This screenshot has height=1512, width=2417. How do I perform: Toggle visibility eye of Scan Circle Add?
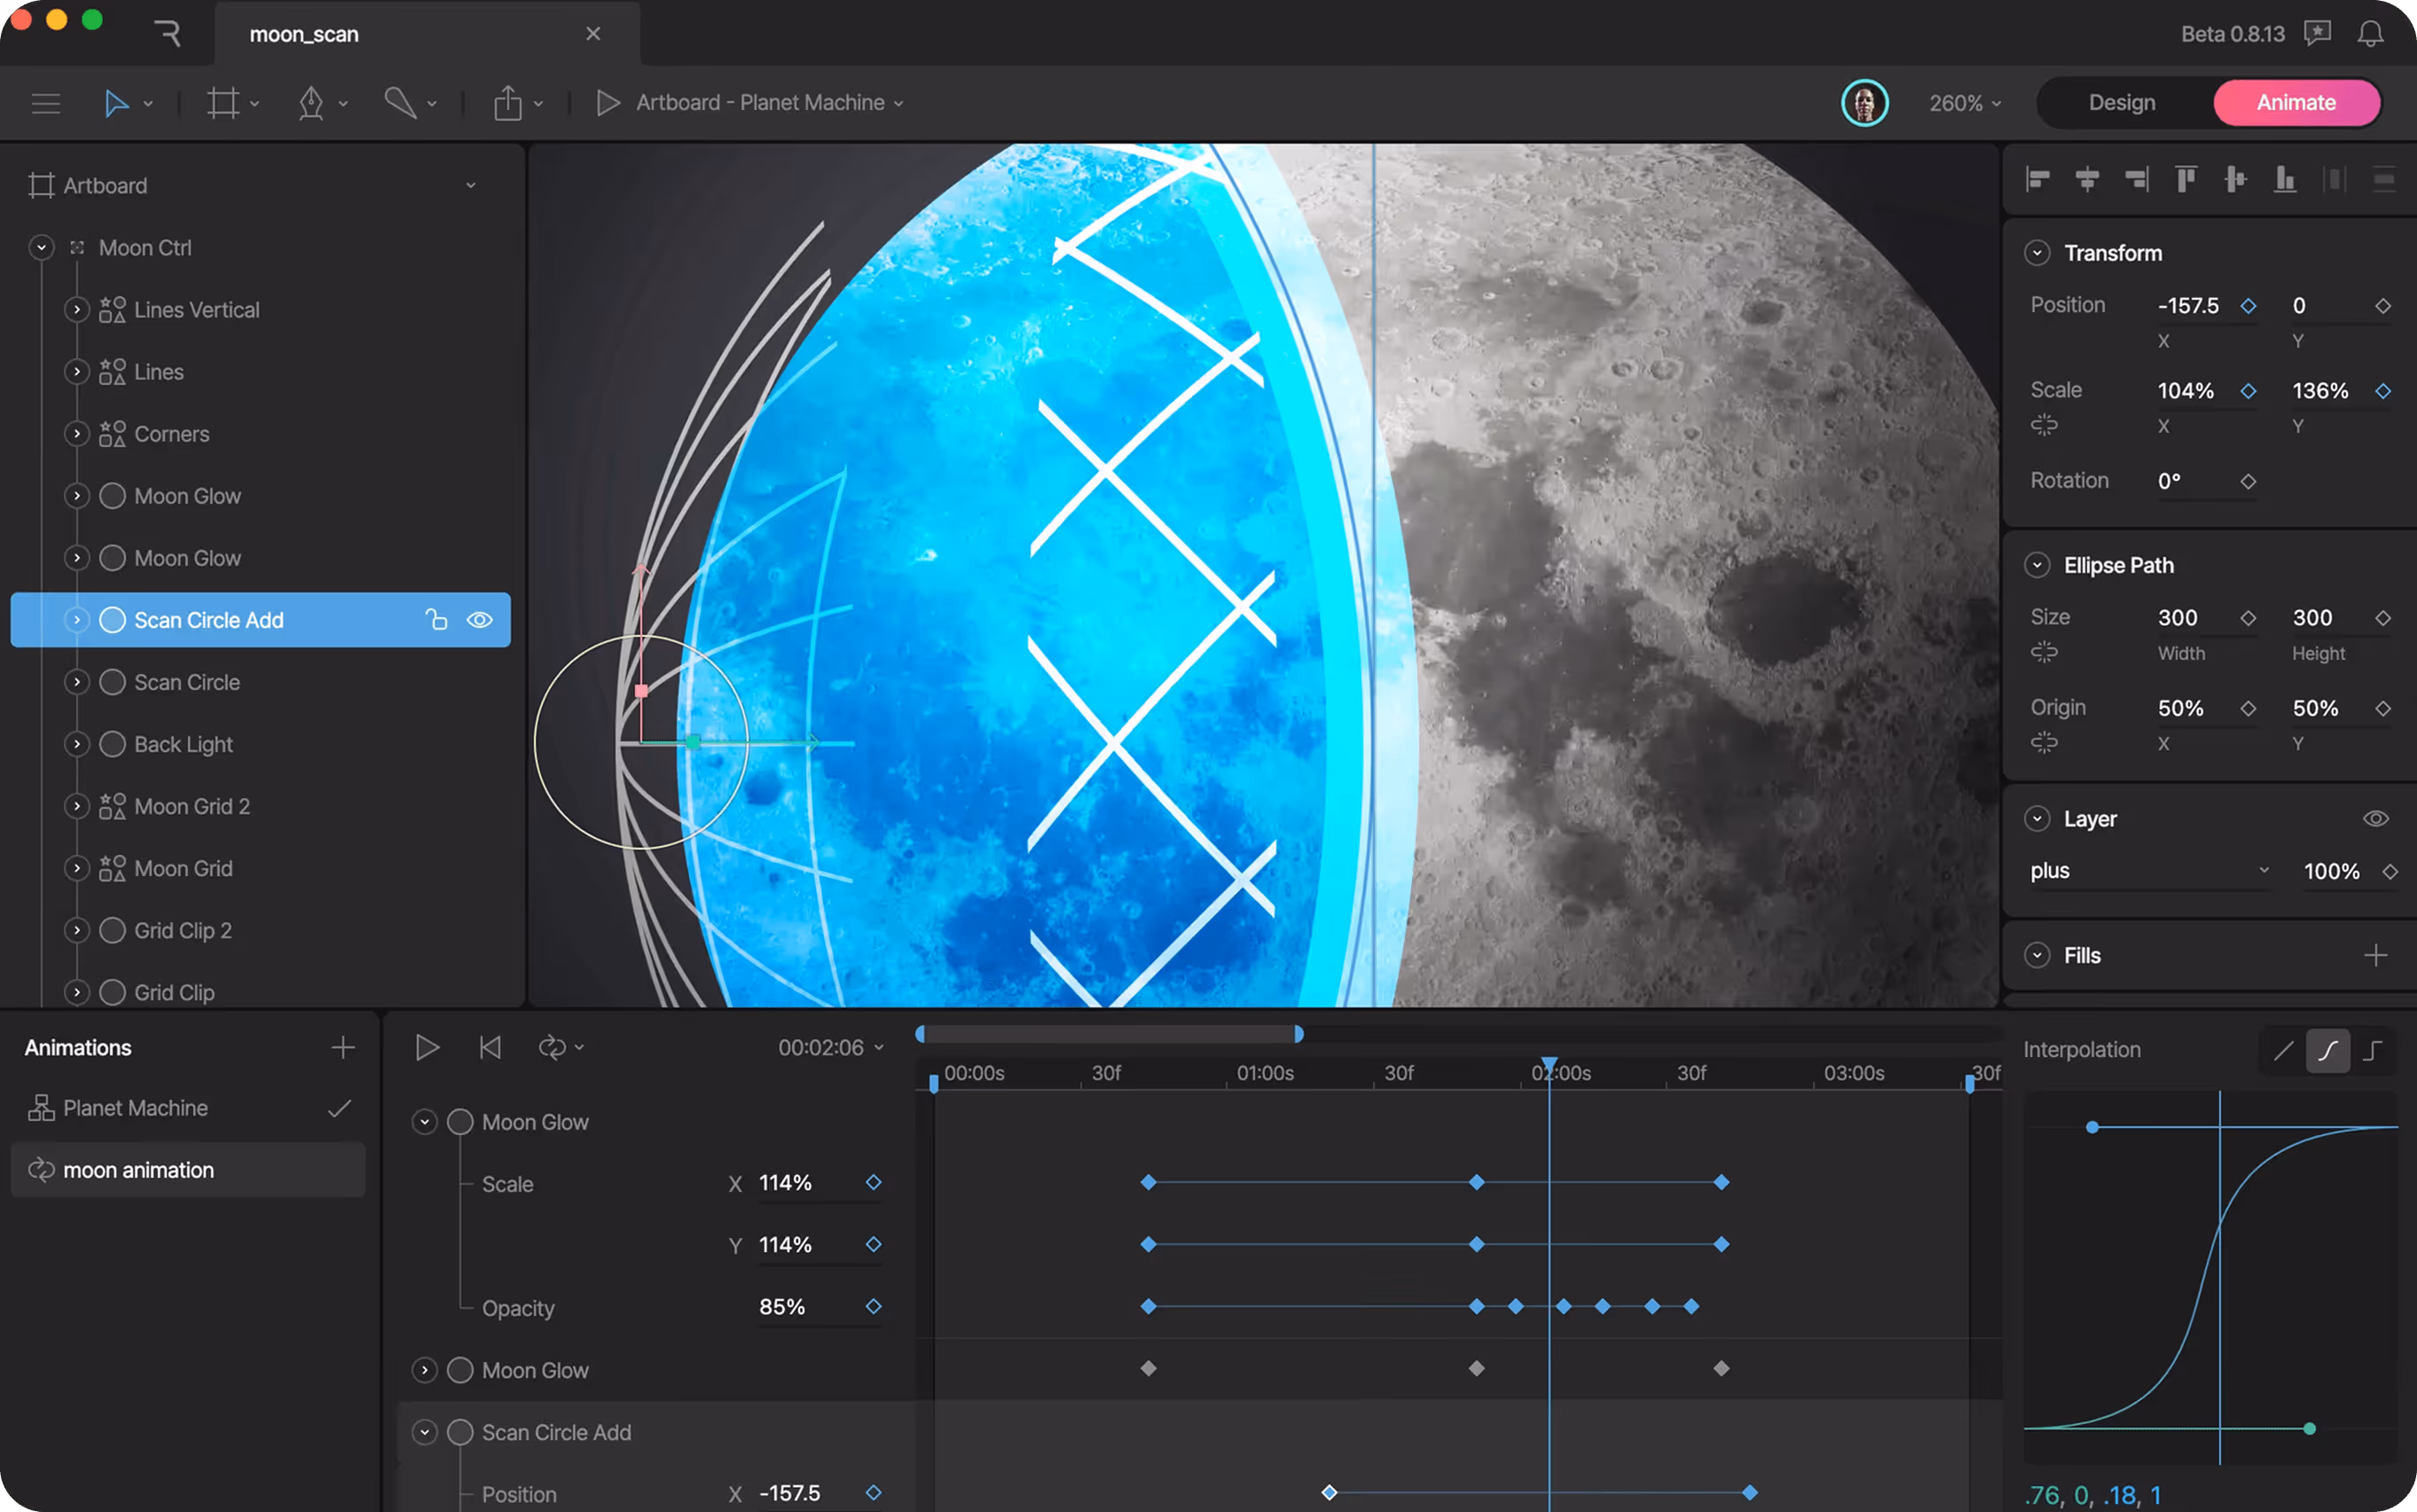(x=480, y=620)
